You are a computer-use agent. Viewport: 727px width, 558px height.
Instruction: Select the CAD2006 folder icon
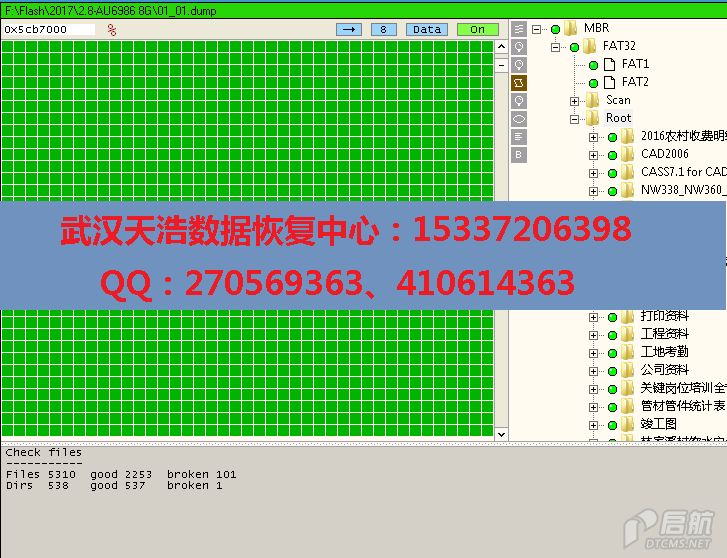[627, 154]
